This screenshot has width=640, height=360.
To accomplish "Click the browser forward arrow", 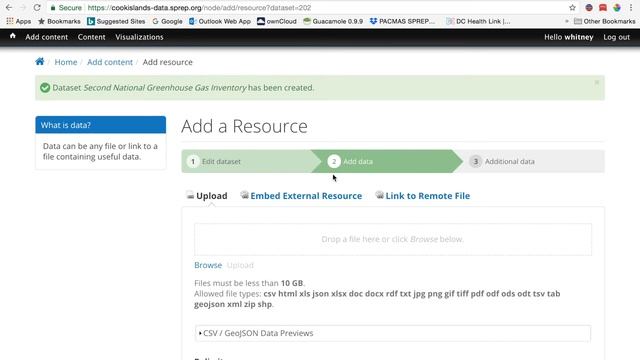I will (x=23, y=7).
